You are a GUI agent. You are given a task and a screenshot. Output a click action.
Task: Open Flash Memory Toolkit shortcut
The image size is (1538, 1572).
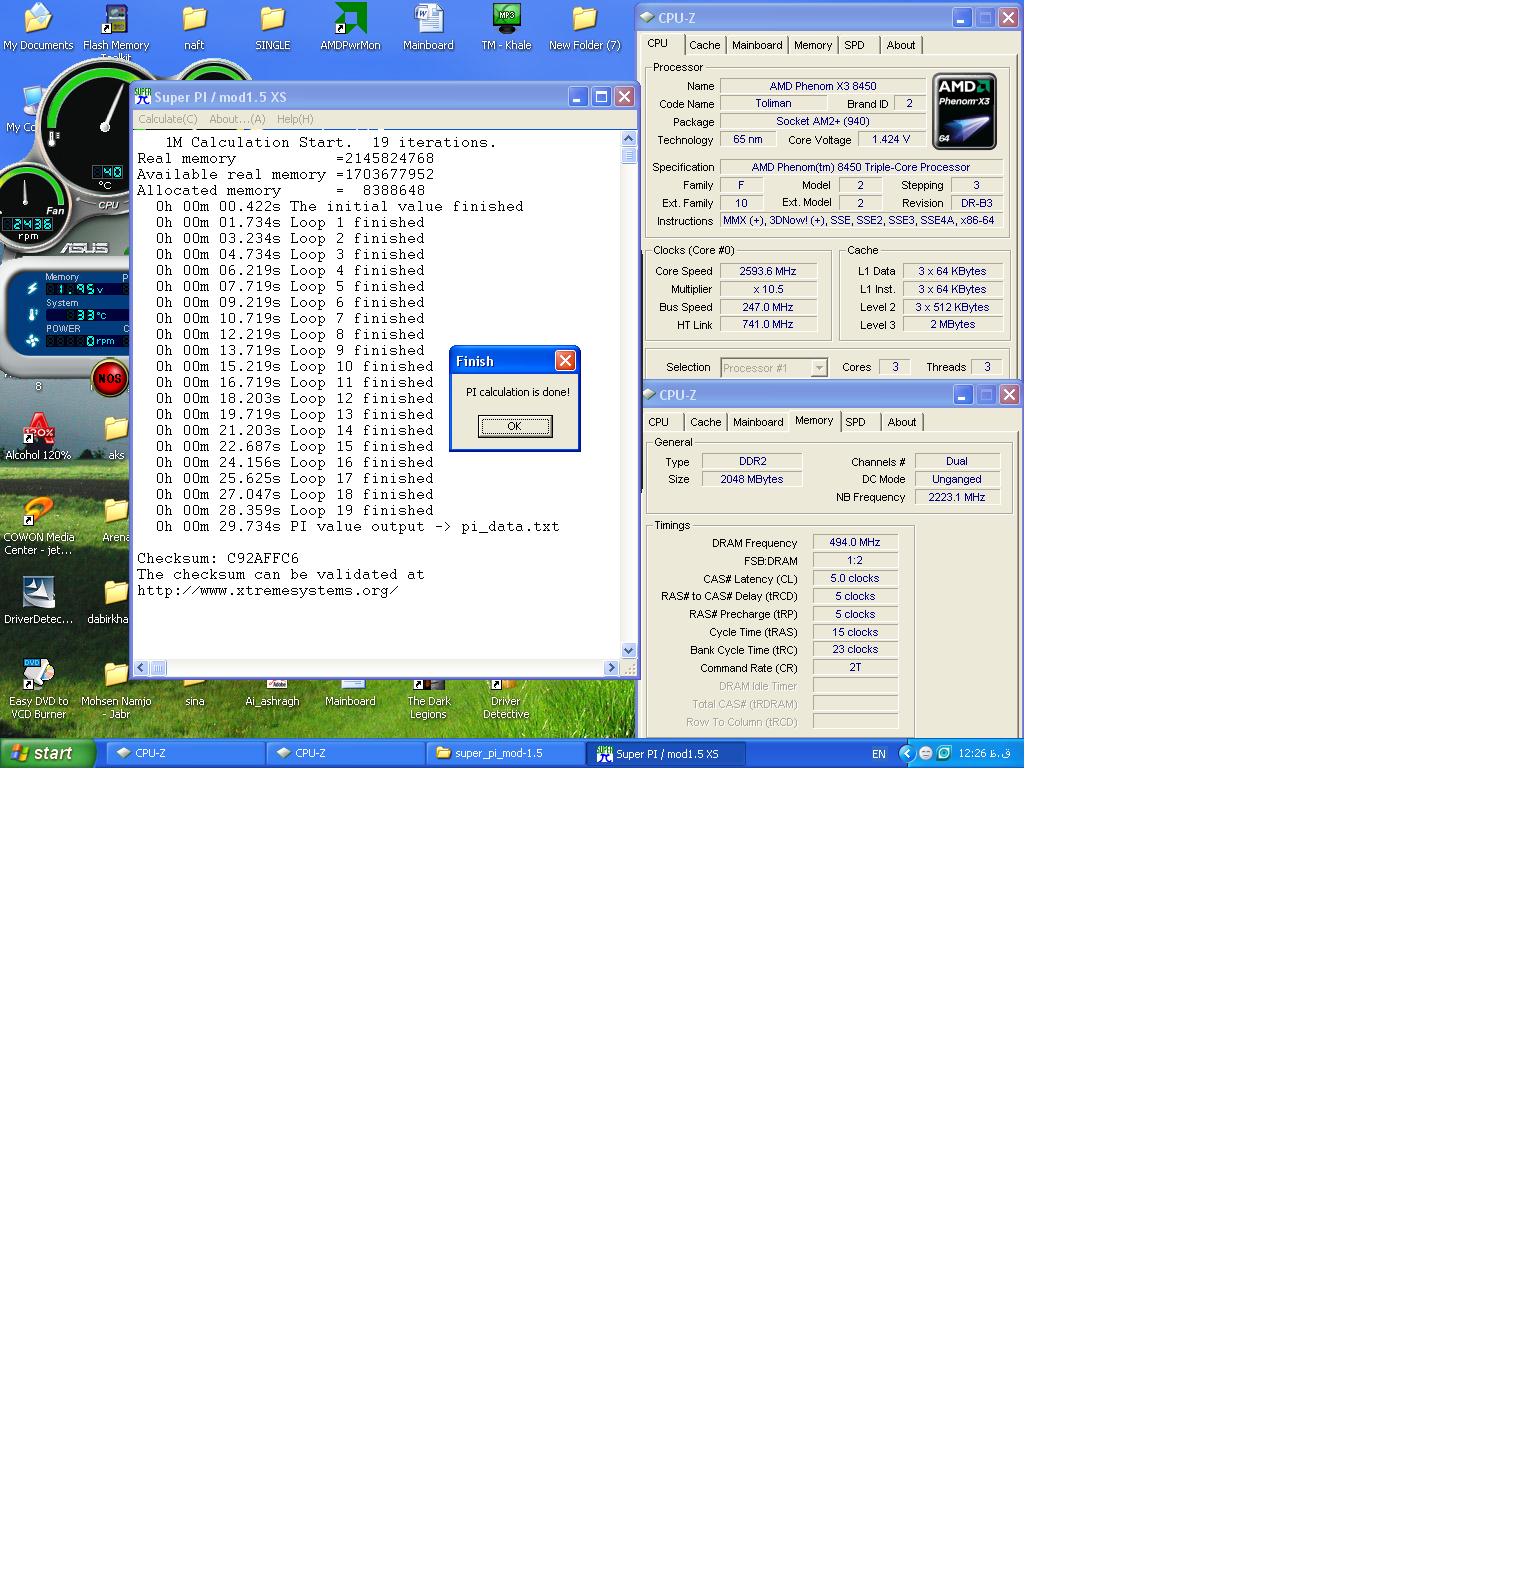[116, 19]
